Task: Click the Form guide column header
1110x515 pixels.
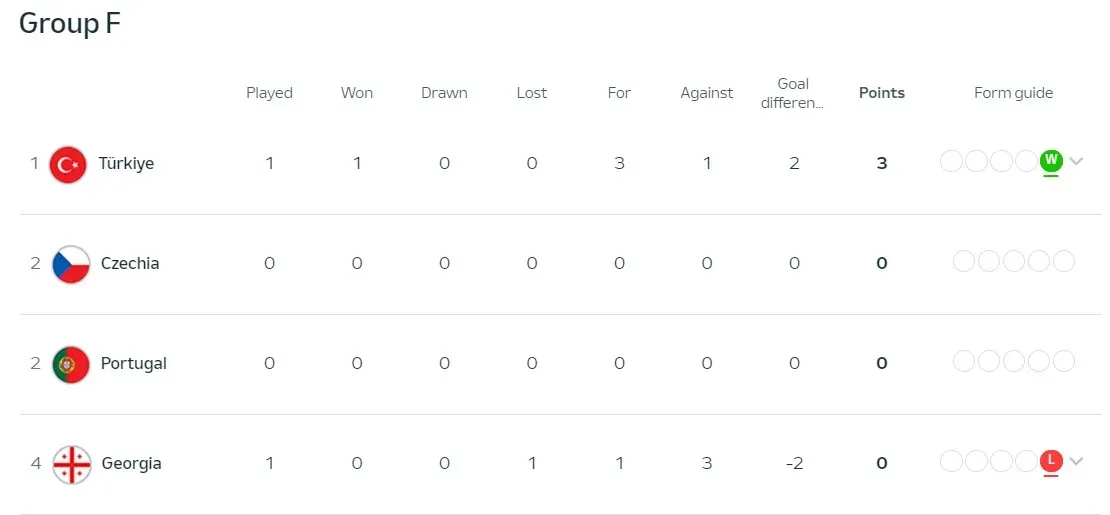Action: pos(1013,93)
